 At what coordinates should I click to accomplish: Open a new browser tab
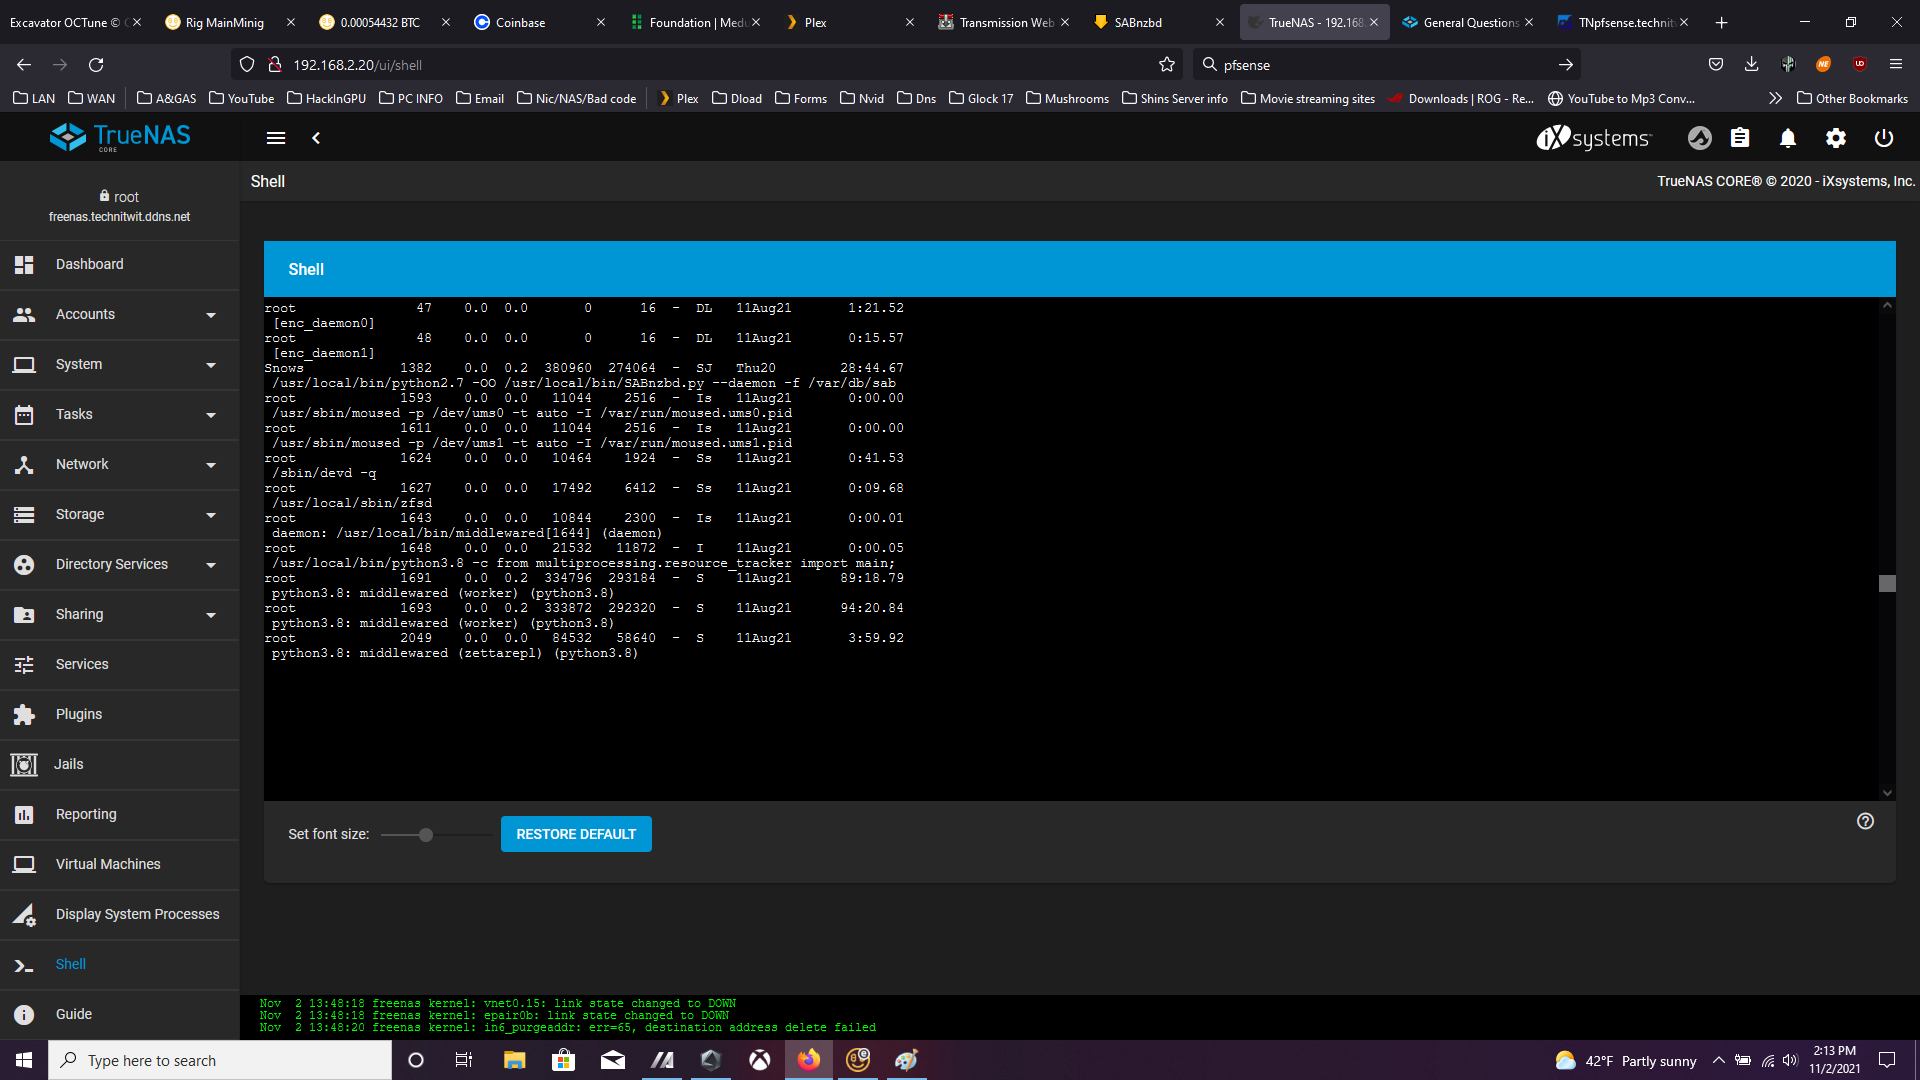(1721, 22)
